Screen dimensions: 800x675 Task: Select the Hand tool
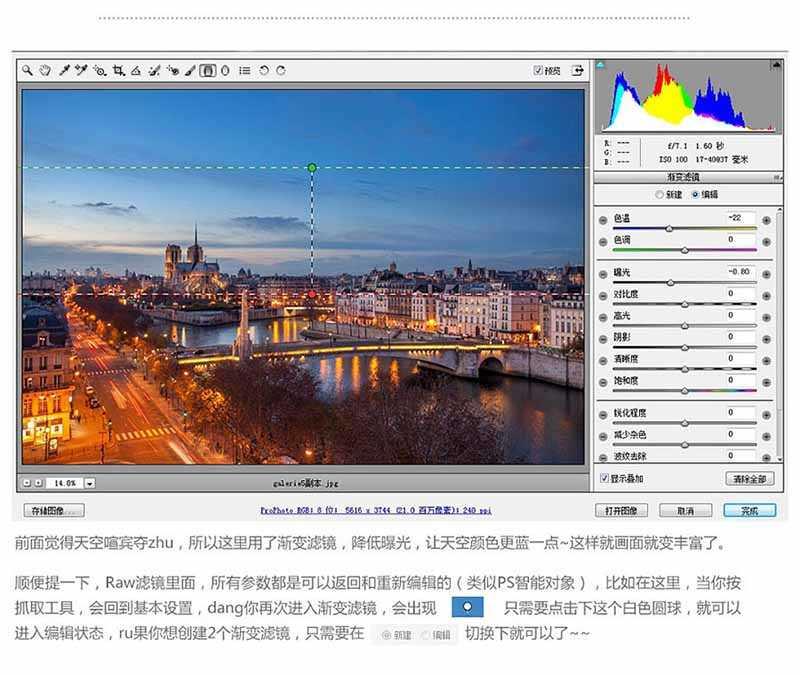click(45, 71)
